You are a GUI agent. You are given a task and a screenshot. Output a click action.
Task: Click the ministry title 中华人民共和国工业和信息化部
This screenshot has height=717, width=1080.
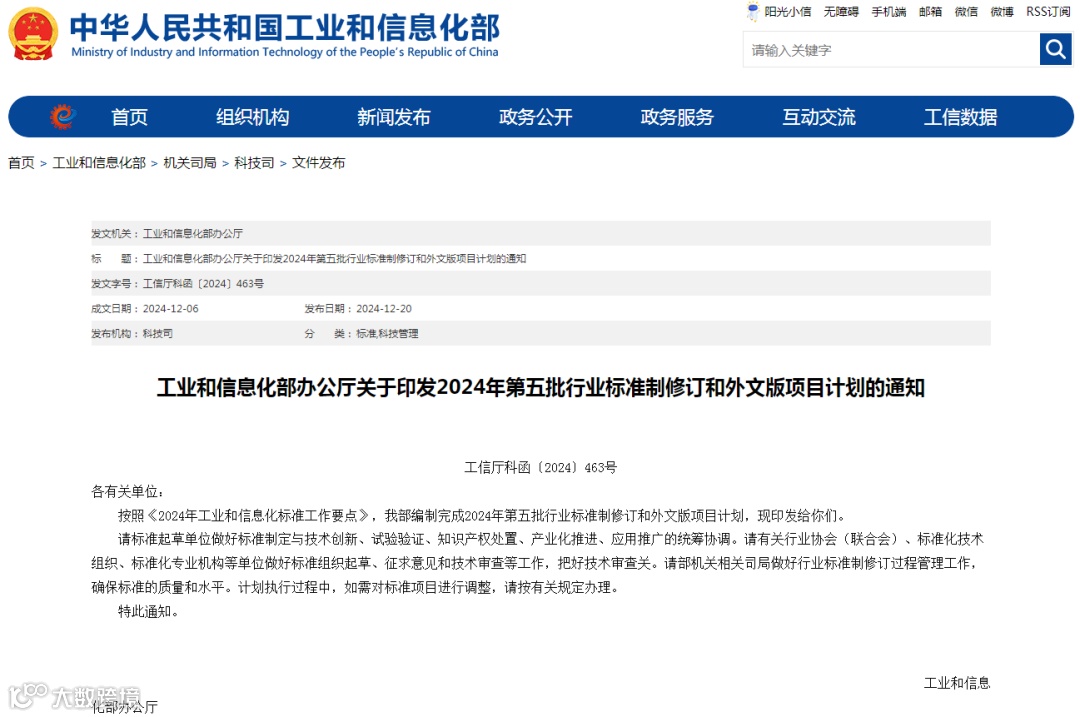pos(284,28)
